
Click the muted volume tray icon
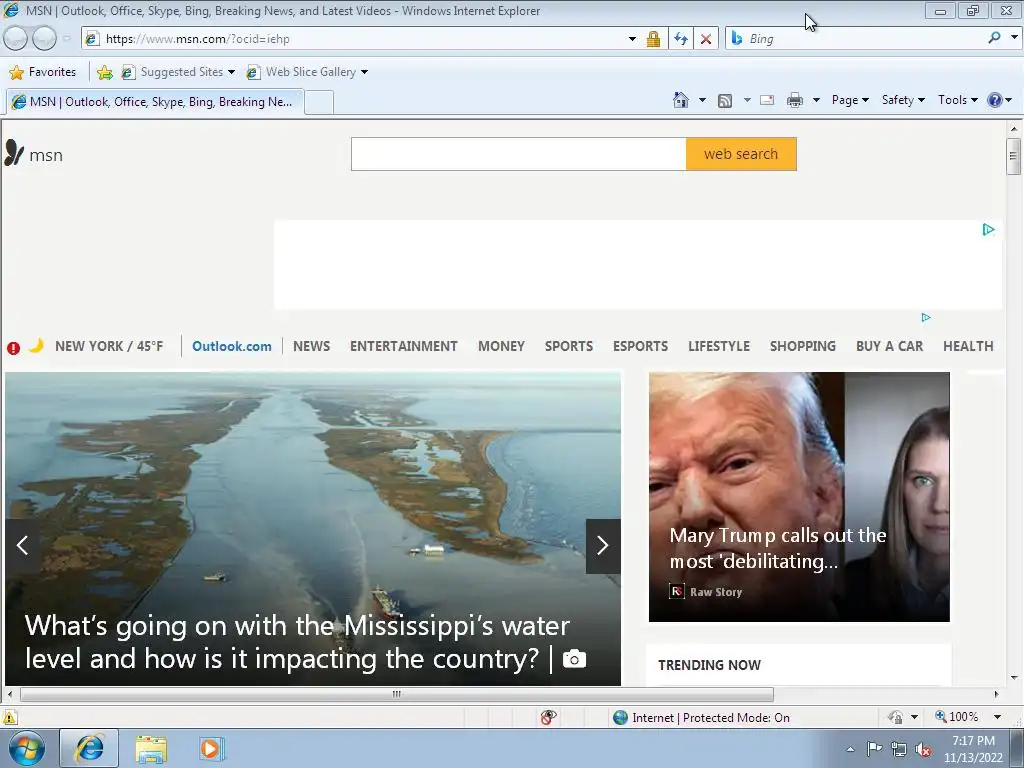[x=923, y=749]
